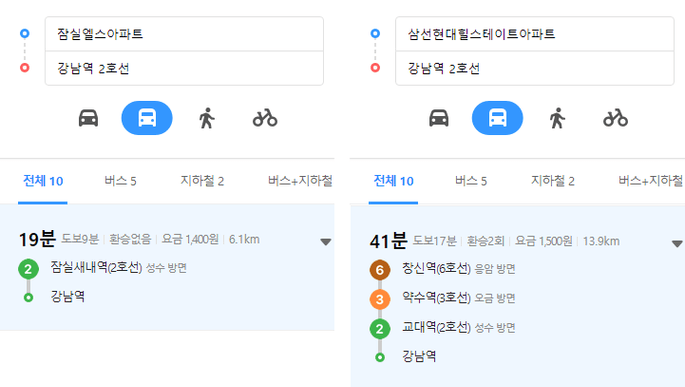Image resolution: width=685 pixels, height=387 pixels.
Task: Expand the 19분 route details arrow
Action: click(325, 242)
